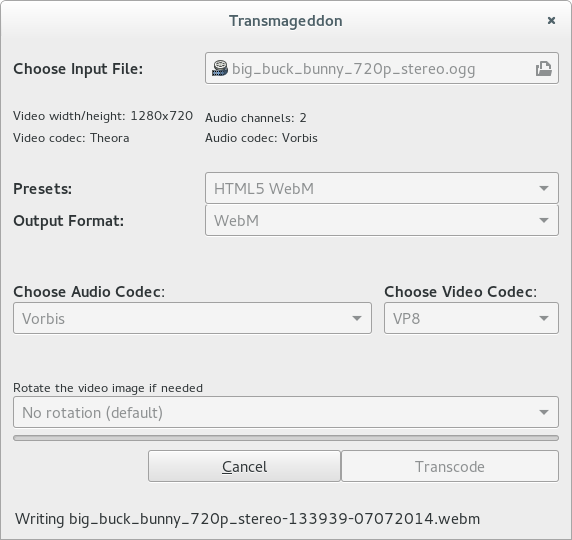Click the big_buck_bunny_720p_stereo.ogg filename text
Image resolution: width=572 pixels, height=540 pixels.
pos(353,69)
